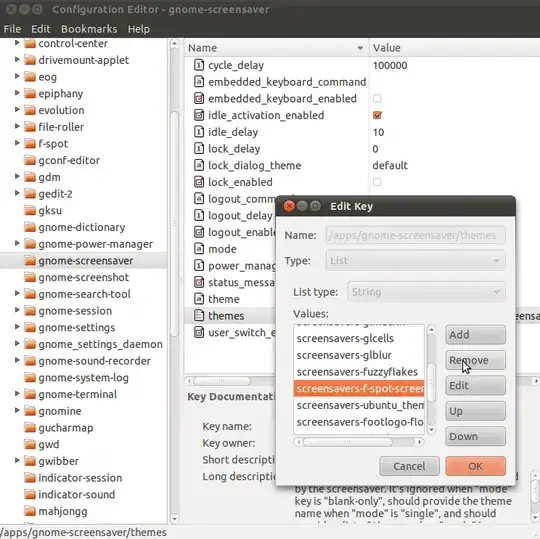Expand the evolution folder arrow

(17, 110)
